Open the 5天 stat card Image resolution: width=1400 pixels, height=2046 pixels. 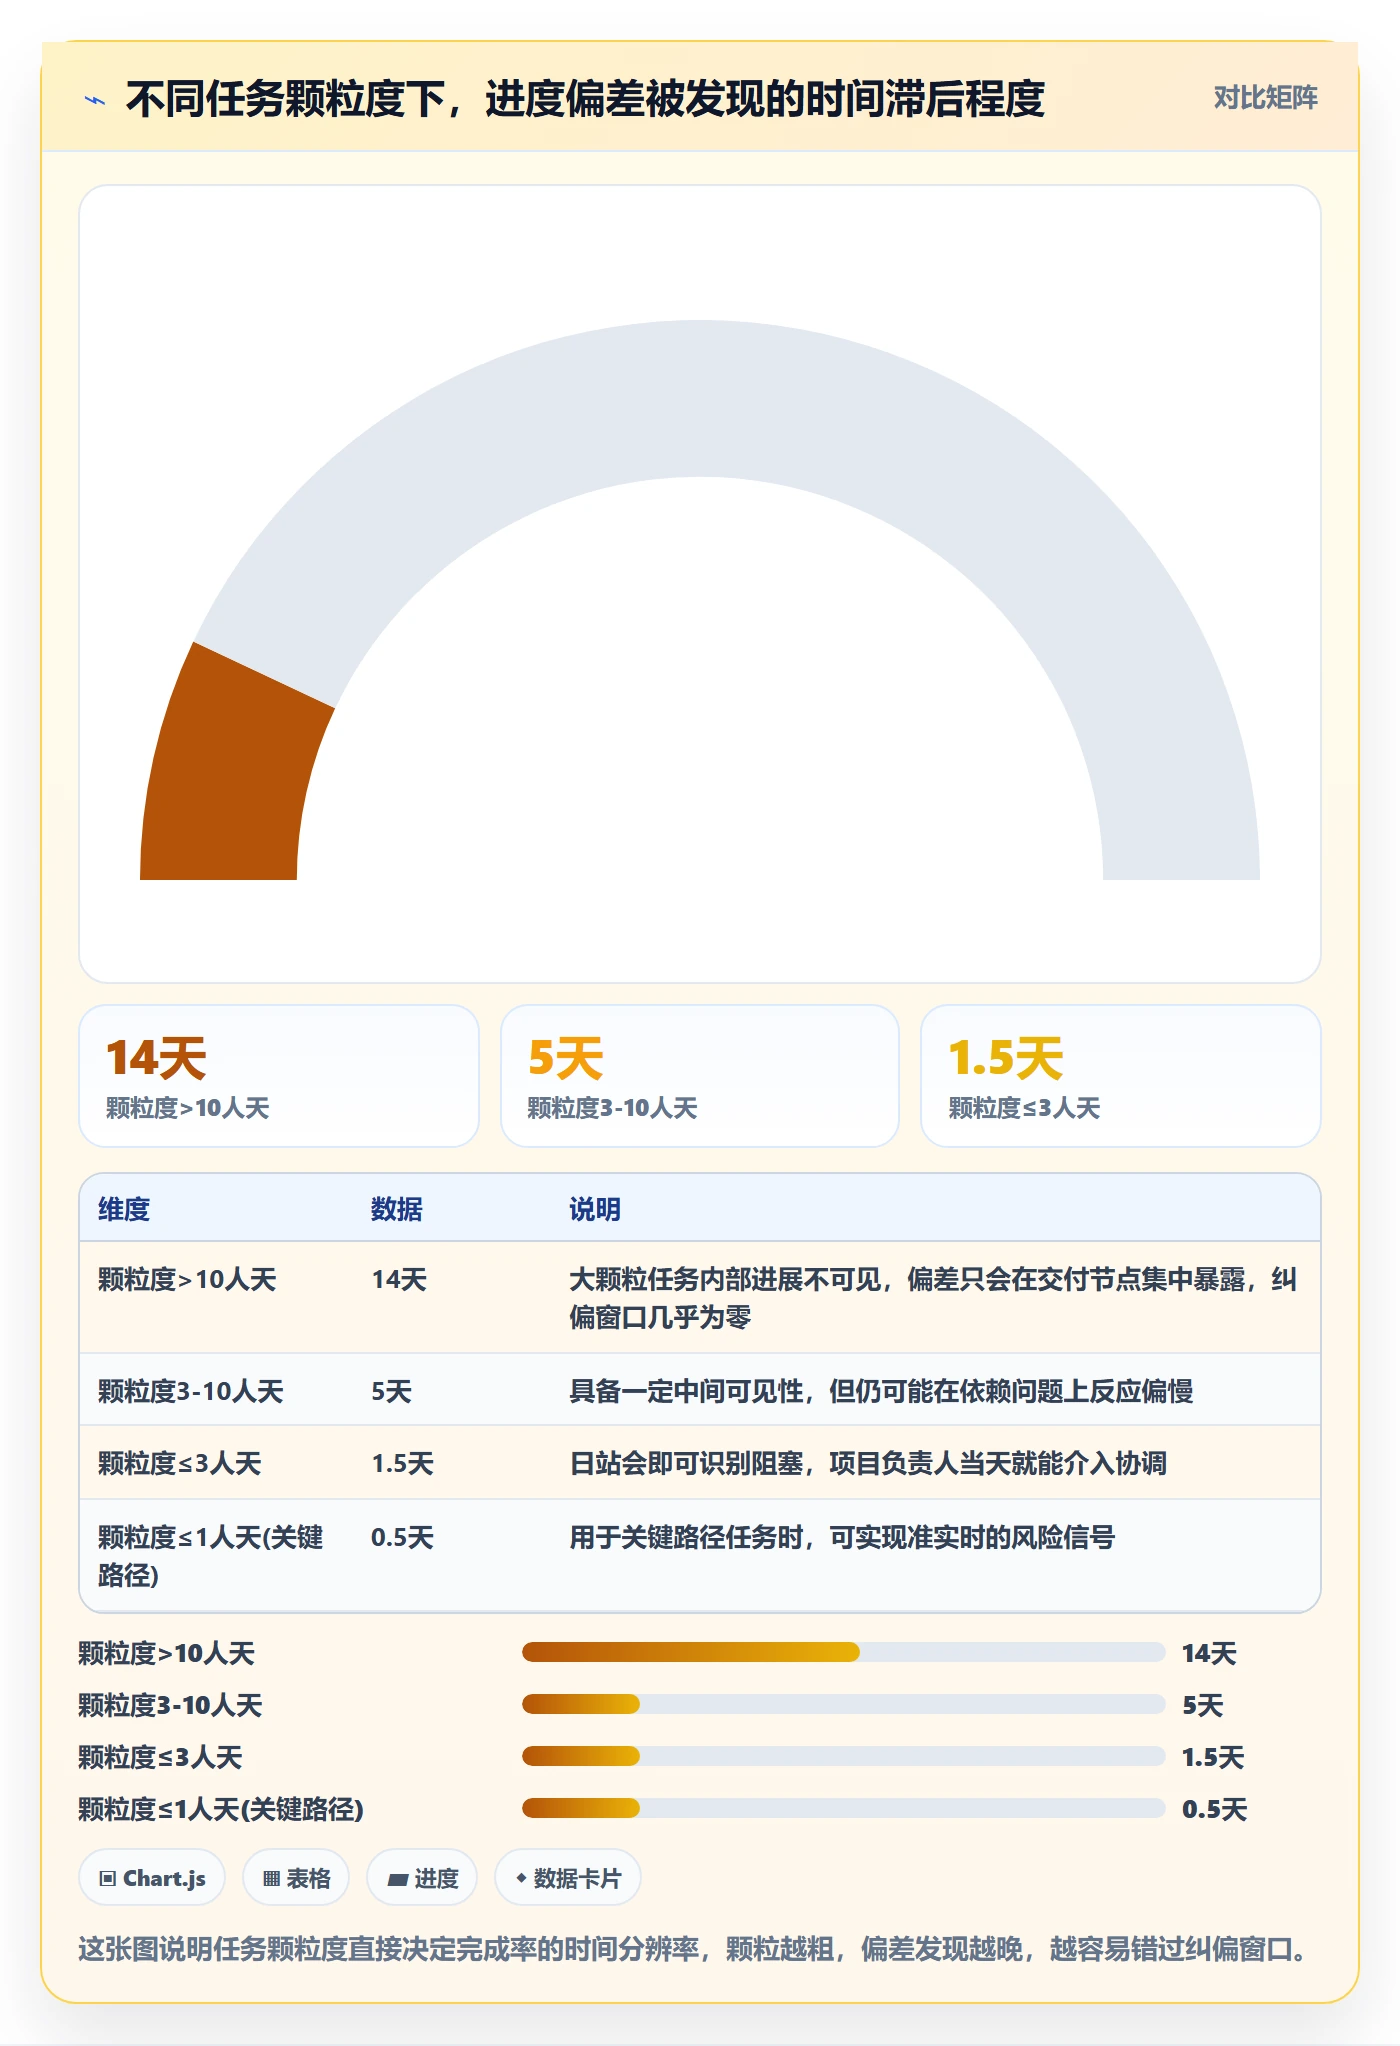[x=700, y=1076]
